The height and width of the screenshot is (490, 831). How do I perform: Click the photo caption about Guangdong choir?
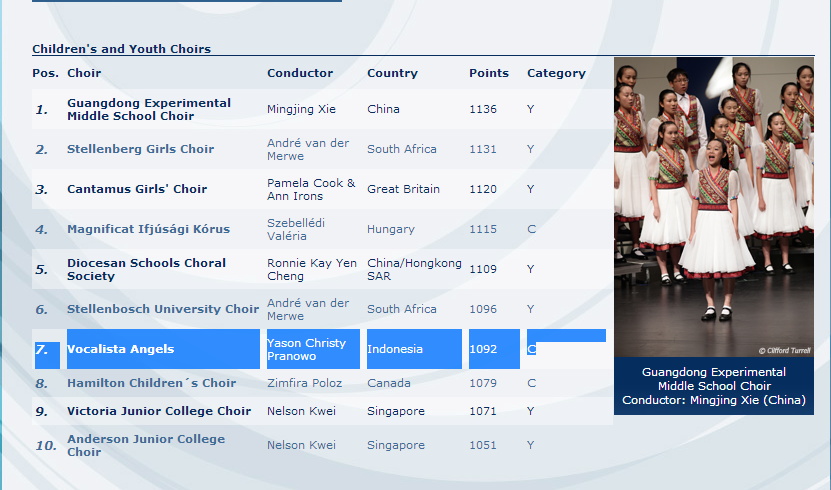tap(714, 386)
